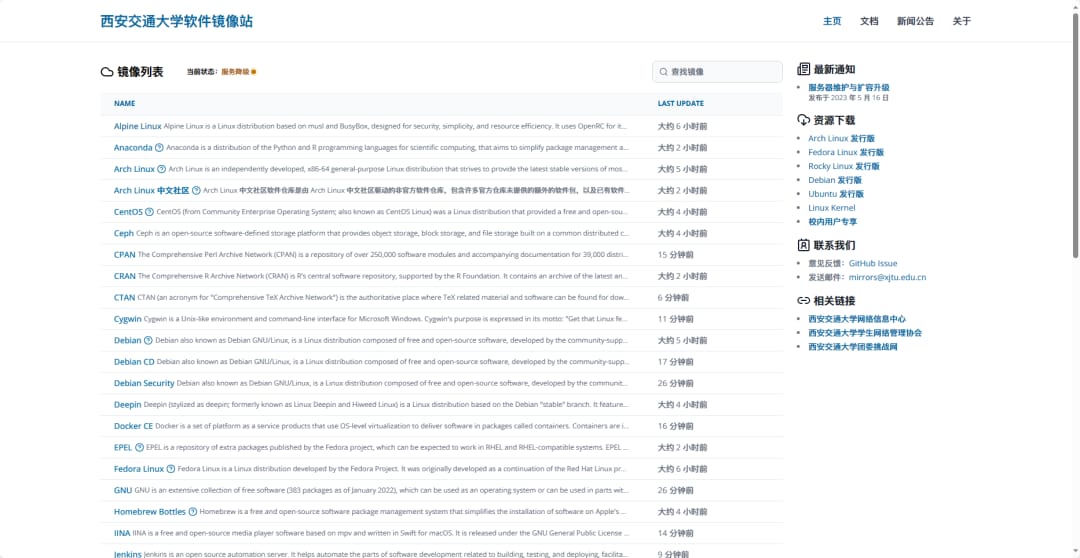Click the orange status indicator dot

(253, 72)
